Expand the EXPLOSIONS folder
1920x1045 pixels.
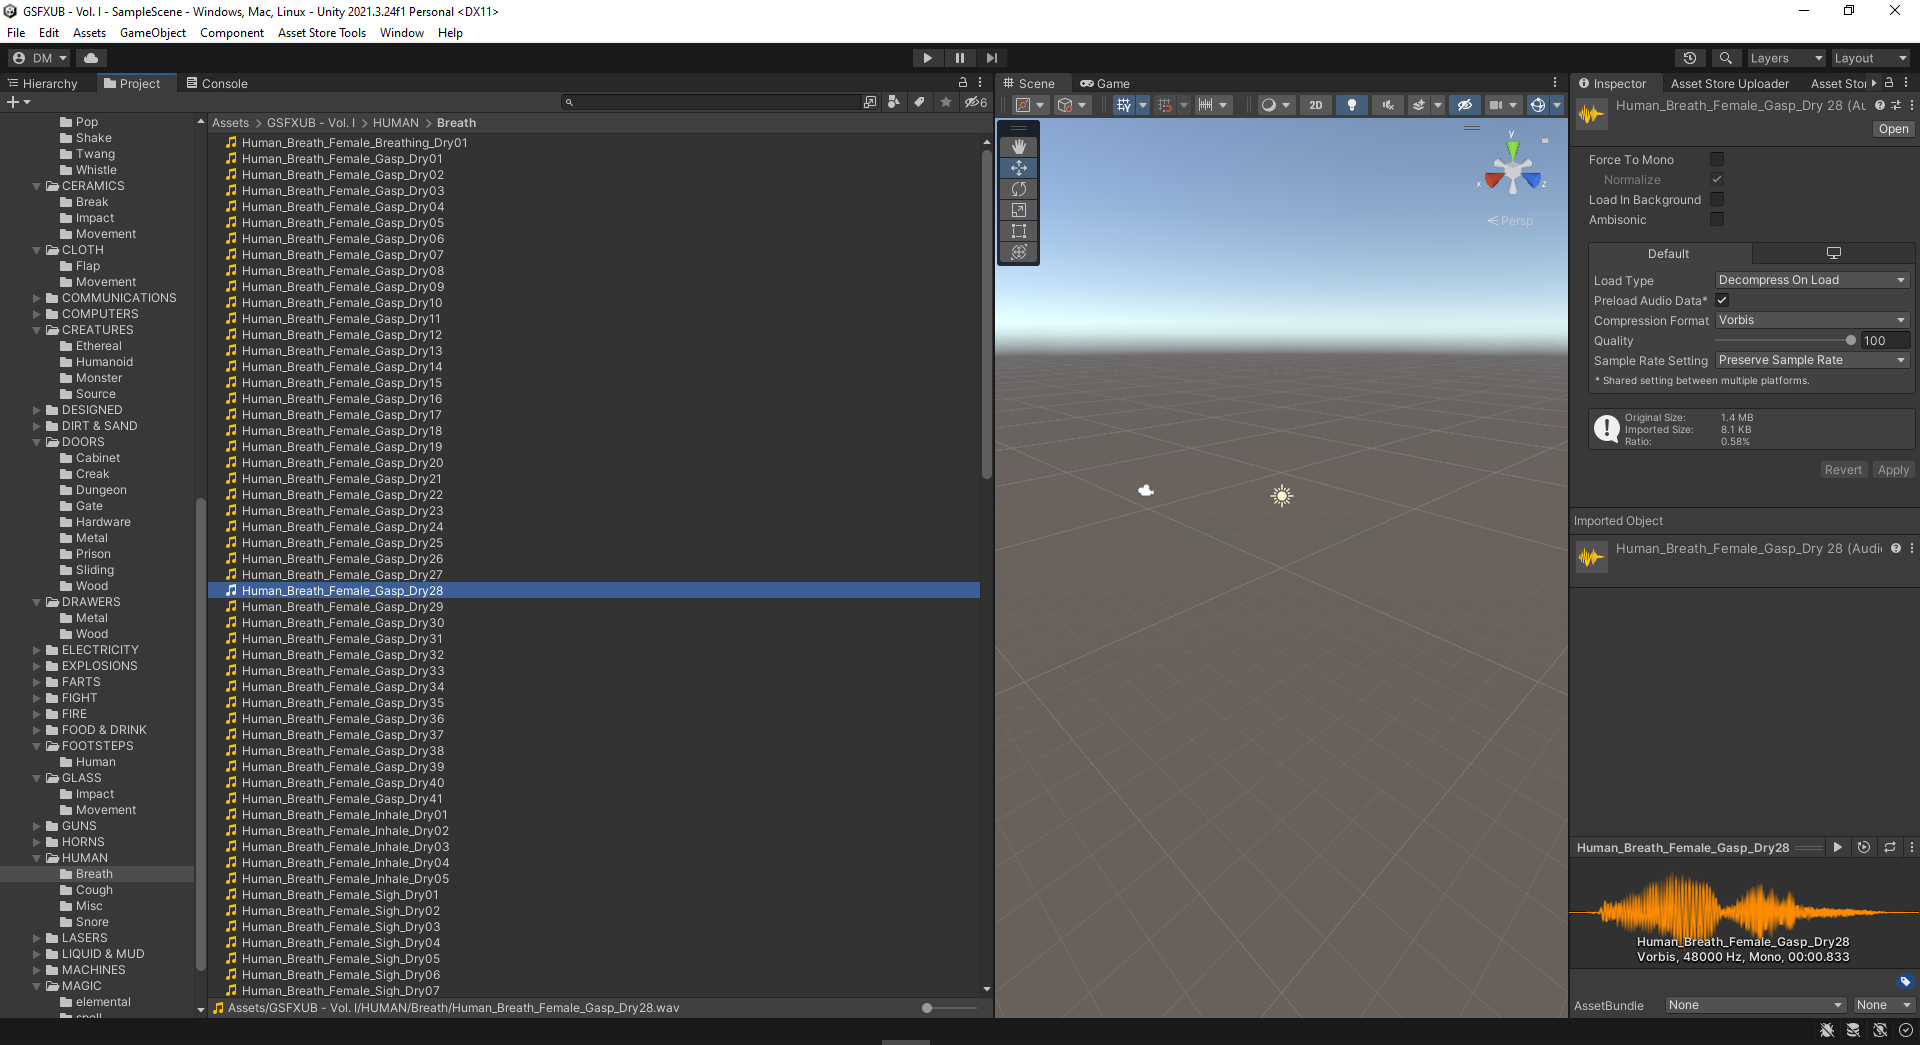[x=37, y=666]
